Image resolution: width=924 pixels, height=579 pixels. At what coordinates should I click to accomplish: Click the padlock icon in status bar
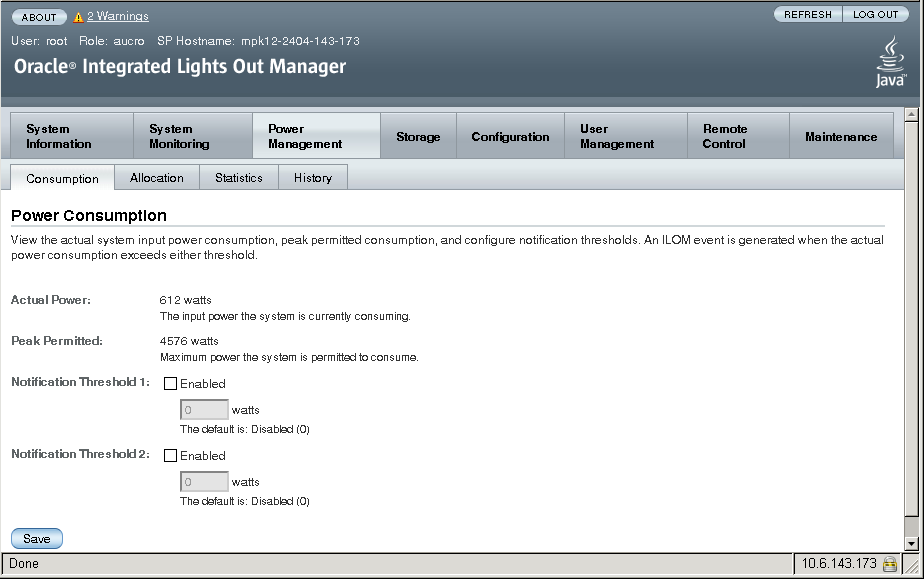tap(890, 564)
